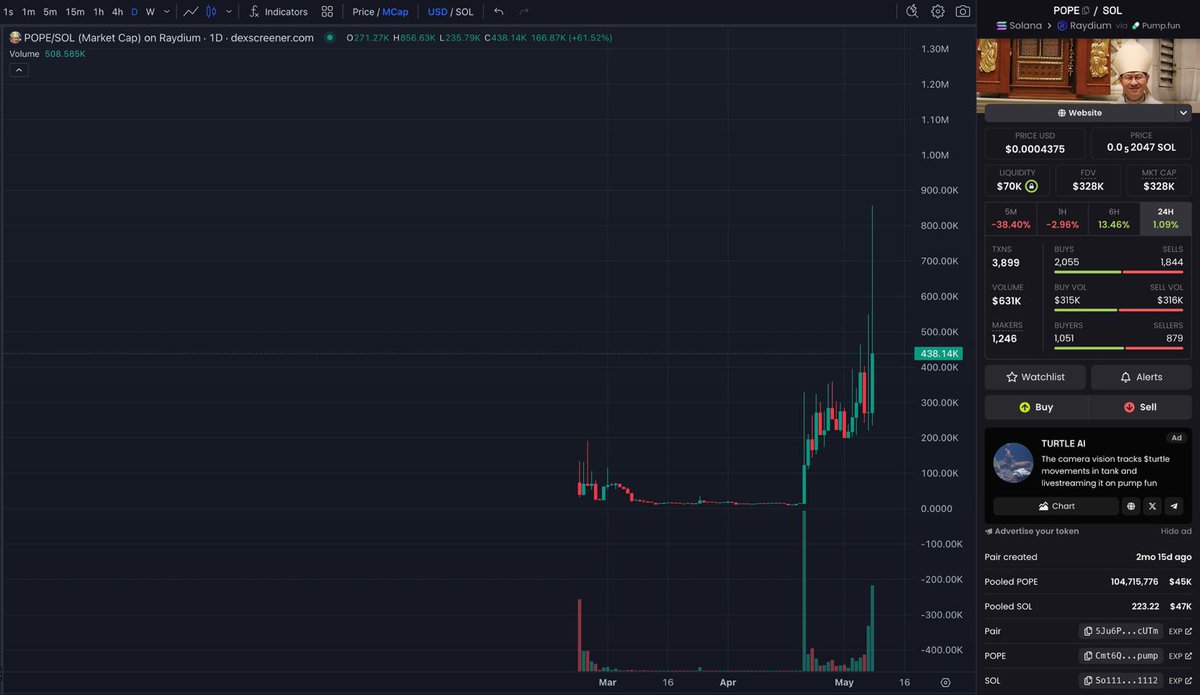Image resolution: width=1200 pixels, height=695 pixels.
Task: Select the W weekly timeframe
Action: [x=150, y=12]
